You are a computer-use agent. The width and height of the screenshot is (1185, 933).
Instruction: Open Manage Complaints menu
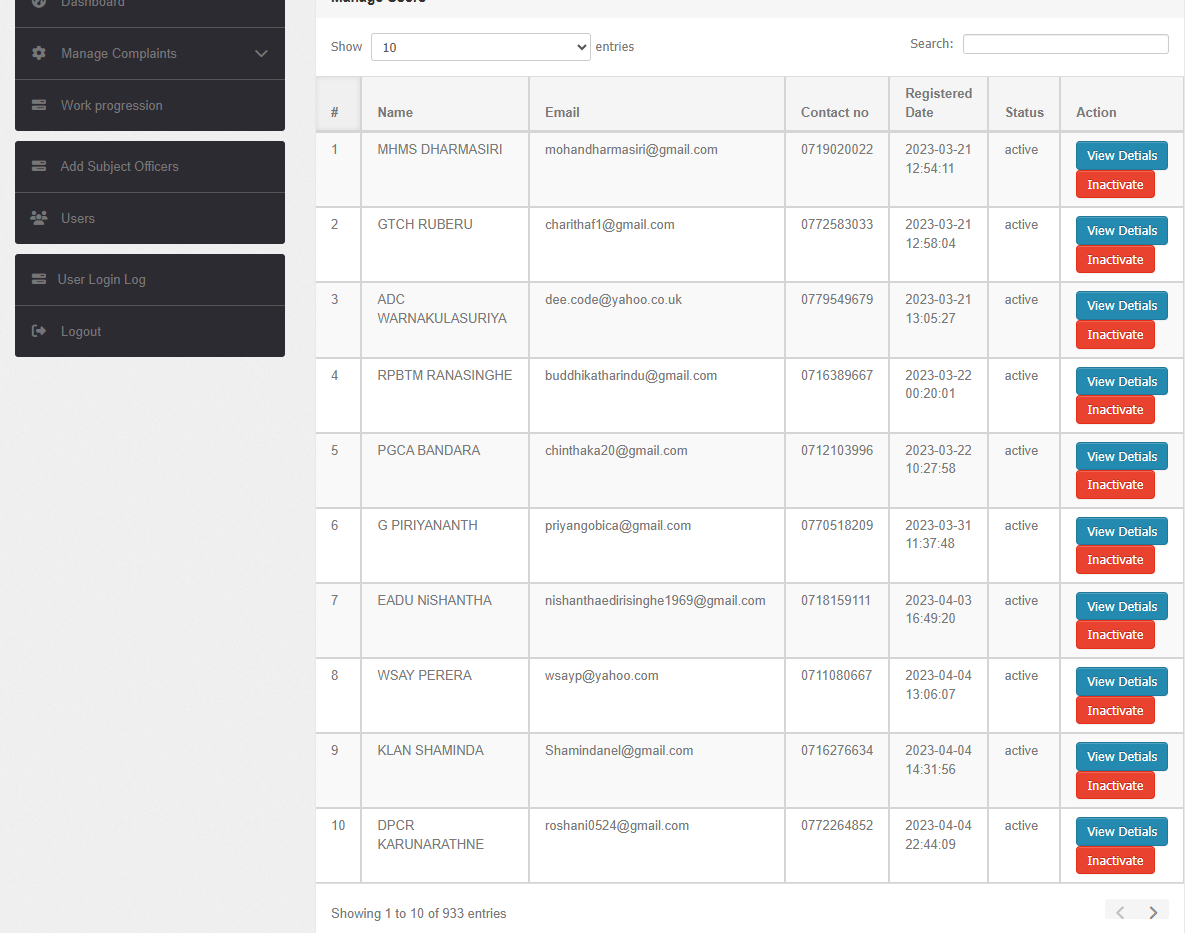[x=150, y=53]
